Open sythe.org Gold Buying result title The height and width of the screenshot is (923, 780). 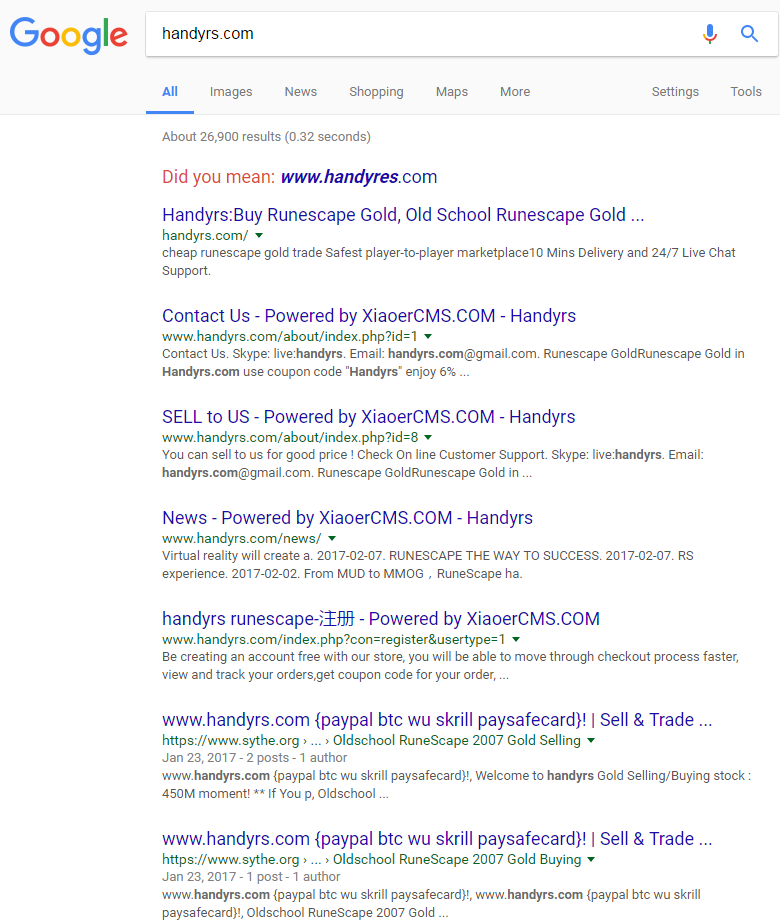tap(437, 839)
